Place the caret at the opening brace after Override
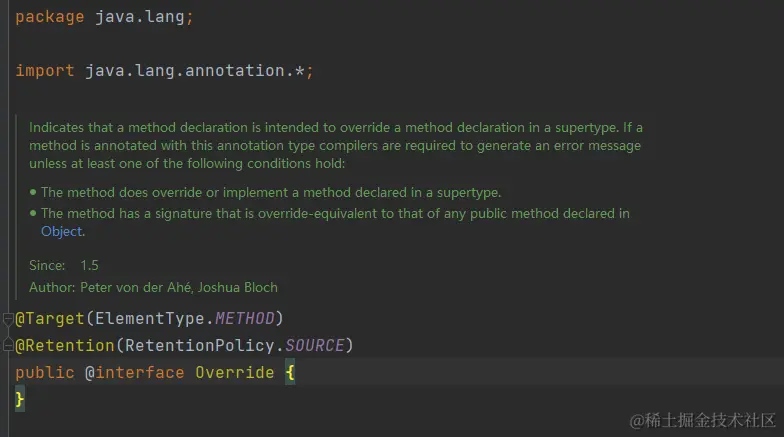Image resolution: width=784 pixels, height=437 pixels. [290, 372]
